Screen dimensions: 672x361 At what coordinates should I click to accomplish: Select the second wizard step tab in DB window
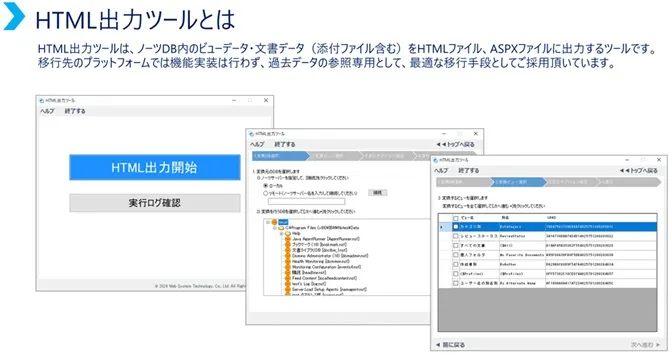[334, 156]
